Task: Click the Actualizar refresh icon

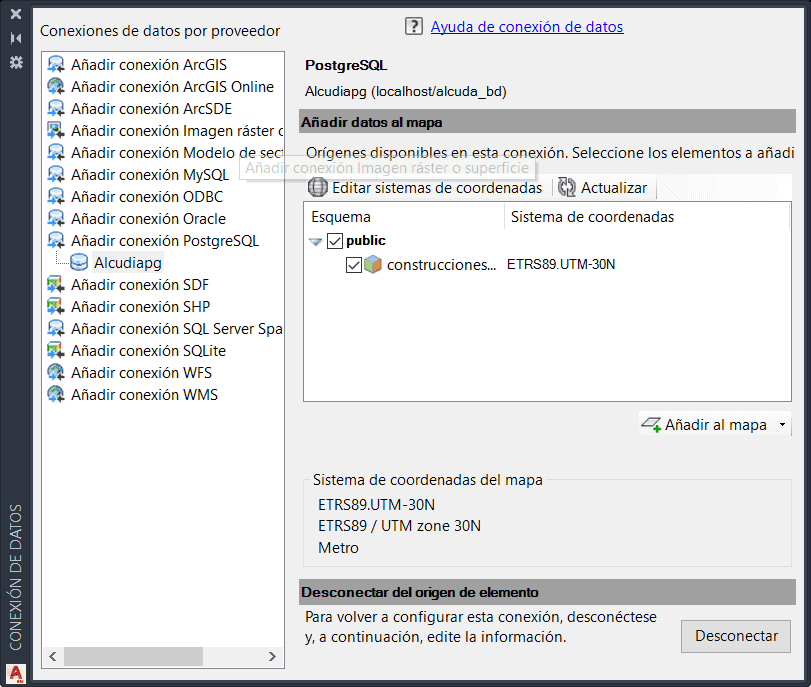Action: tap(568, 187)
